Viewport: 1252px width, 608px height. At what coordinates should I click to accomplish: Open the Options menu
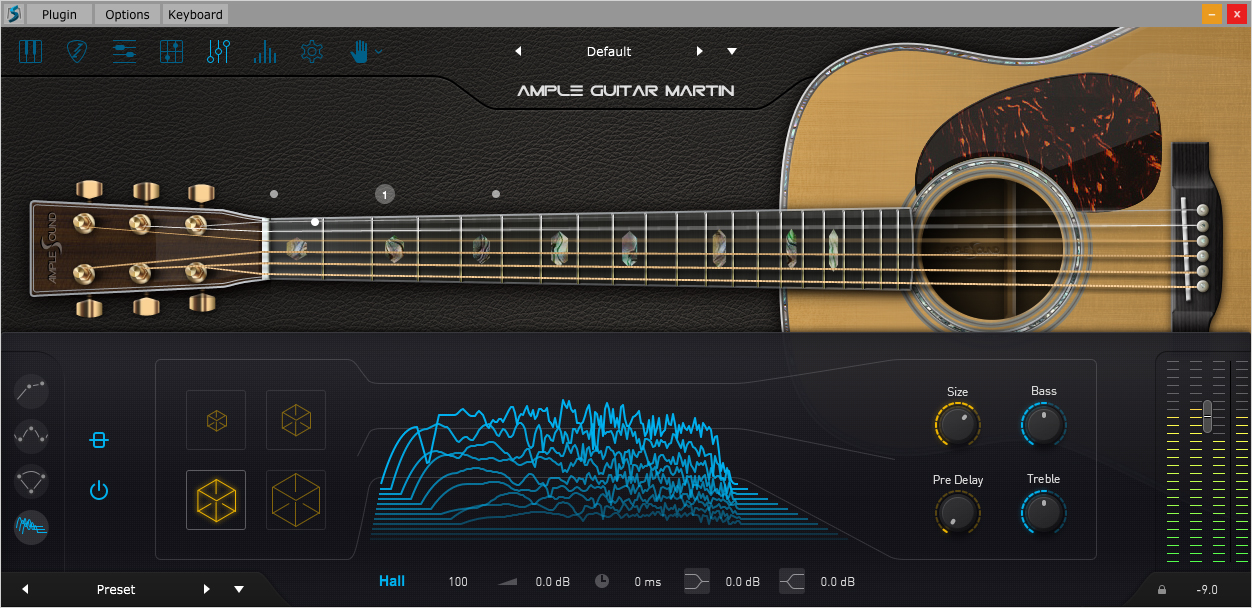(127, 14)
